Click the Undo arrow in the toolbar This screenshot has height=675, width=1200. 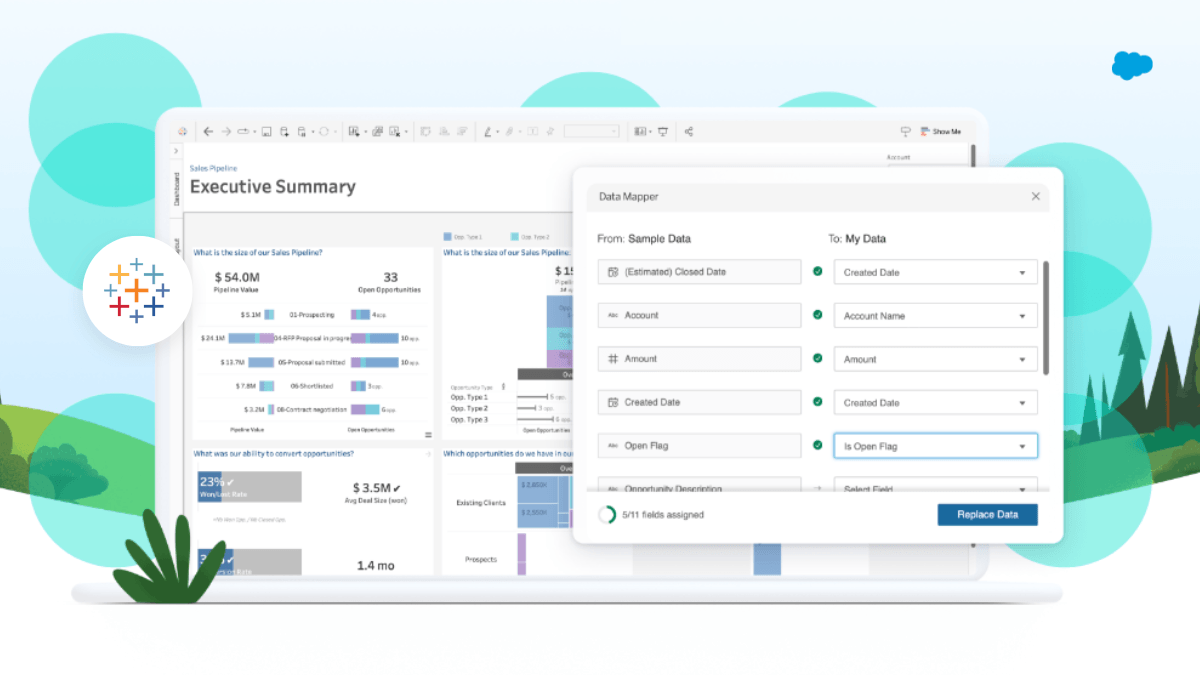[x=208, y=131]
